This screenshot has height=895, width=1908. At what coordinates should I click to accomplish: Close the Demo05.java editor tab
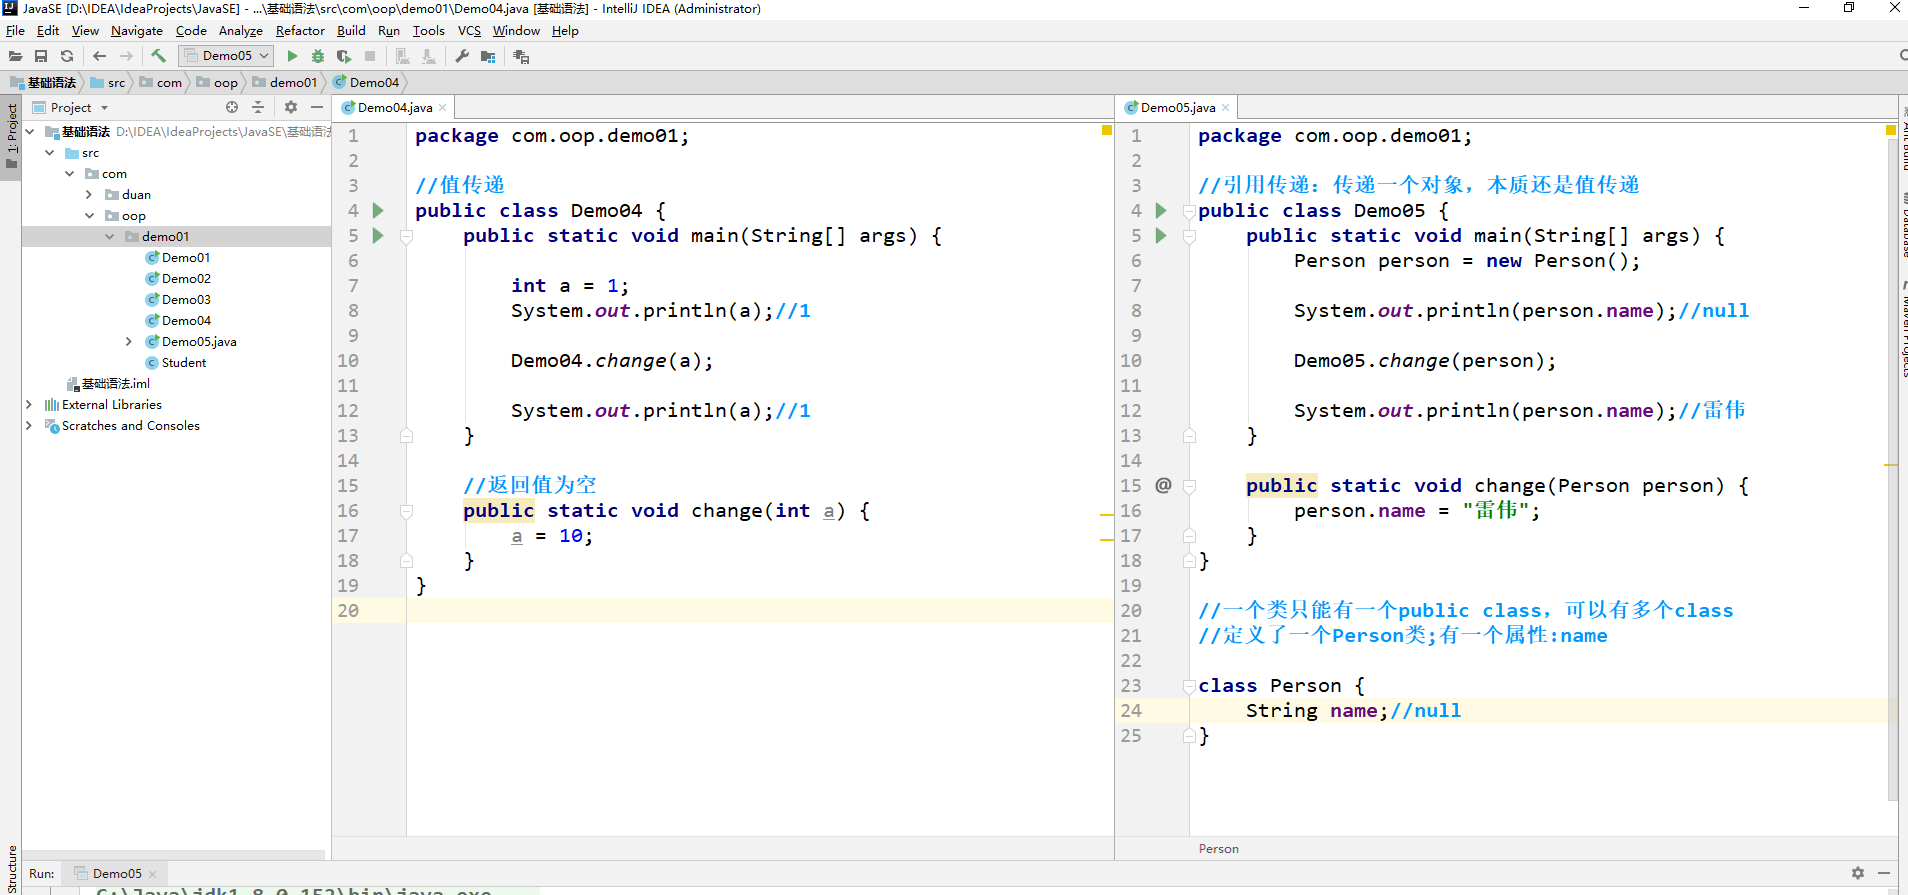(1226, 107)
